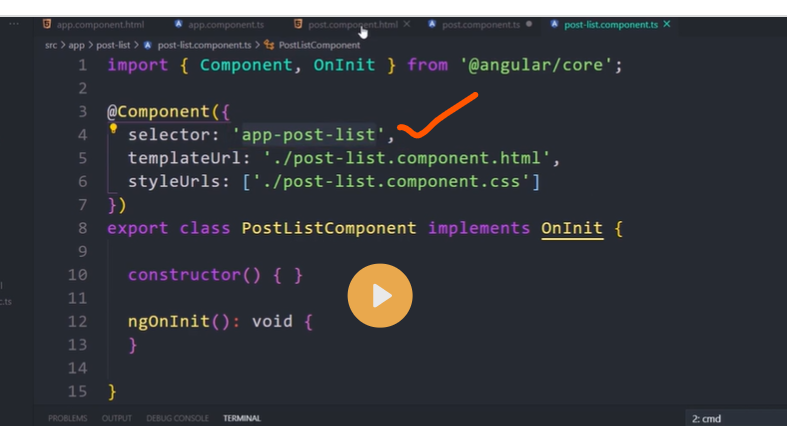
Task: Select the Terminal panel tab
Action: coord(241,418)
